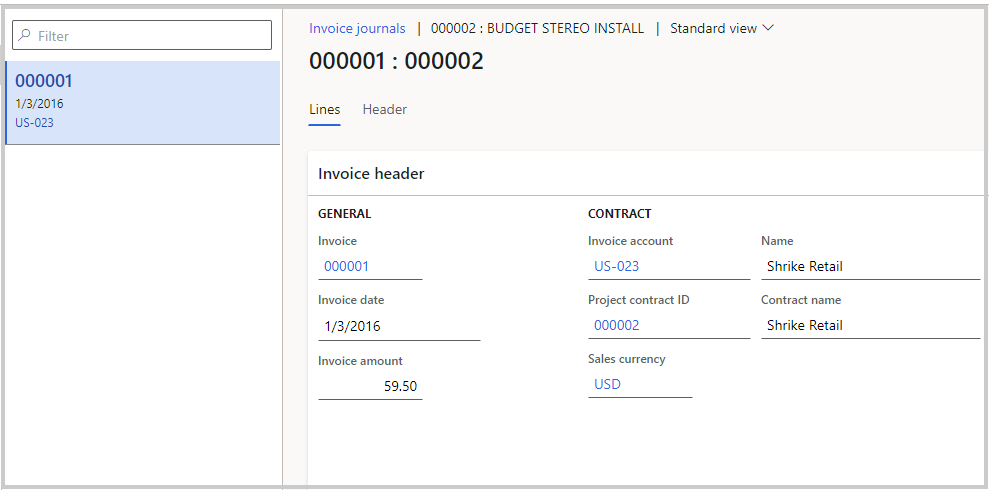
Task: Click Name field above Contract name
Action: click(x=870, y=266)
